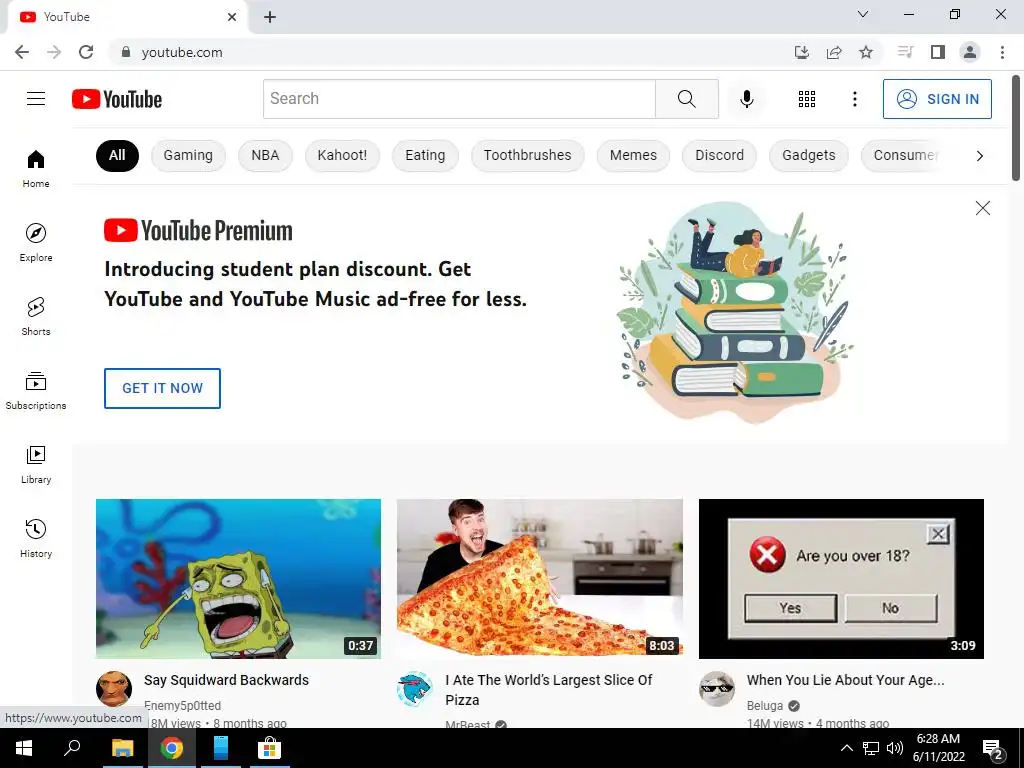The width and height of the screenshot is (1024, 768).
Task: Open Chrome three-dot menu
Action: pyautogui.click(x=1002, y=52)
